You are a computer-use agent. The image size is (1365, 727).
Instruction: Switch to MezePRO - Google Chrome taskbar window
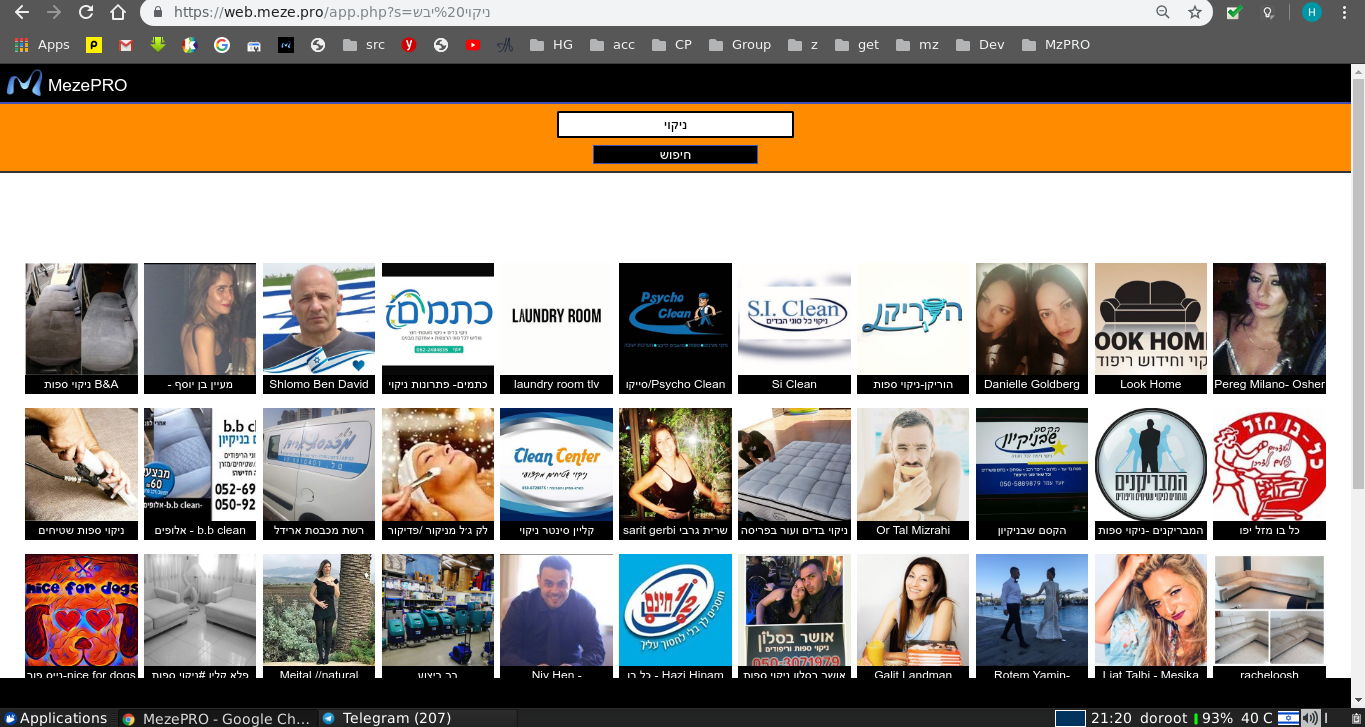pyautogui.click(x=216, y=718)
